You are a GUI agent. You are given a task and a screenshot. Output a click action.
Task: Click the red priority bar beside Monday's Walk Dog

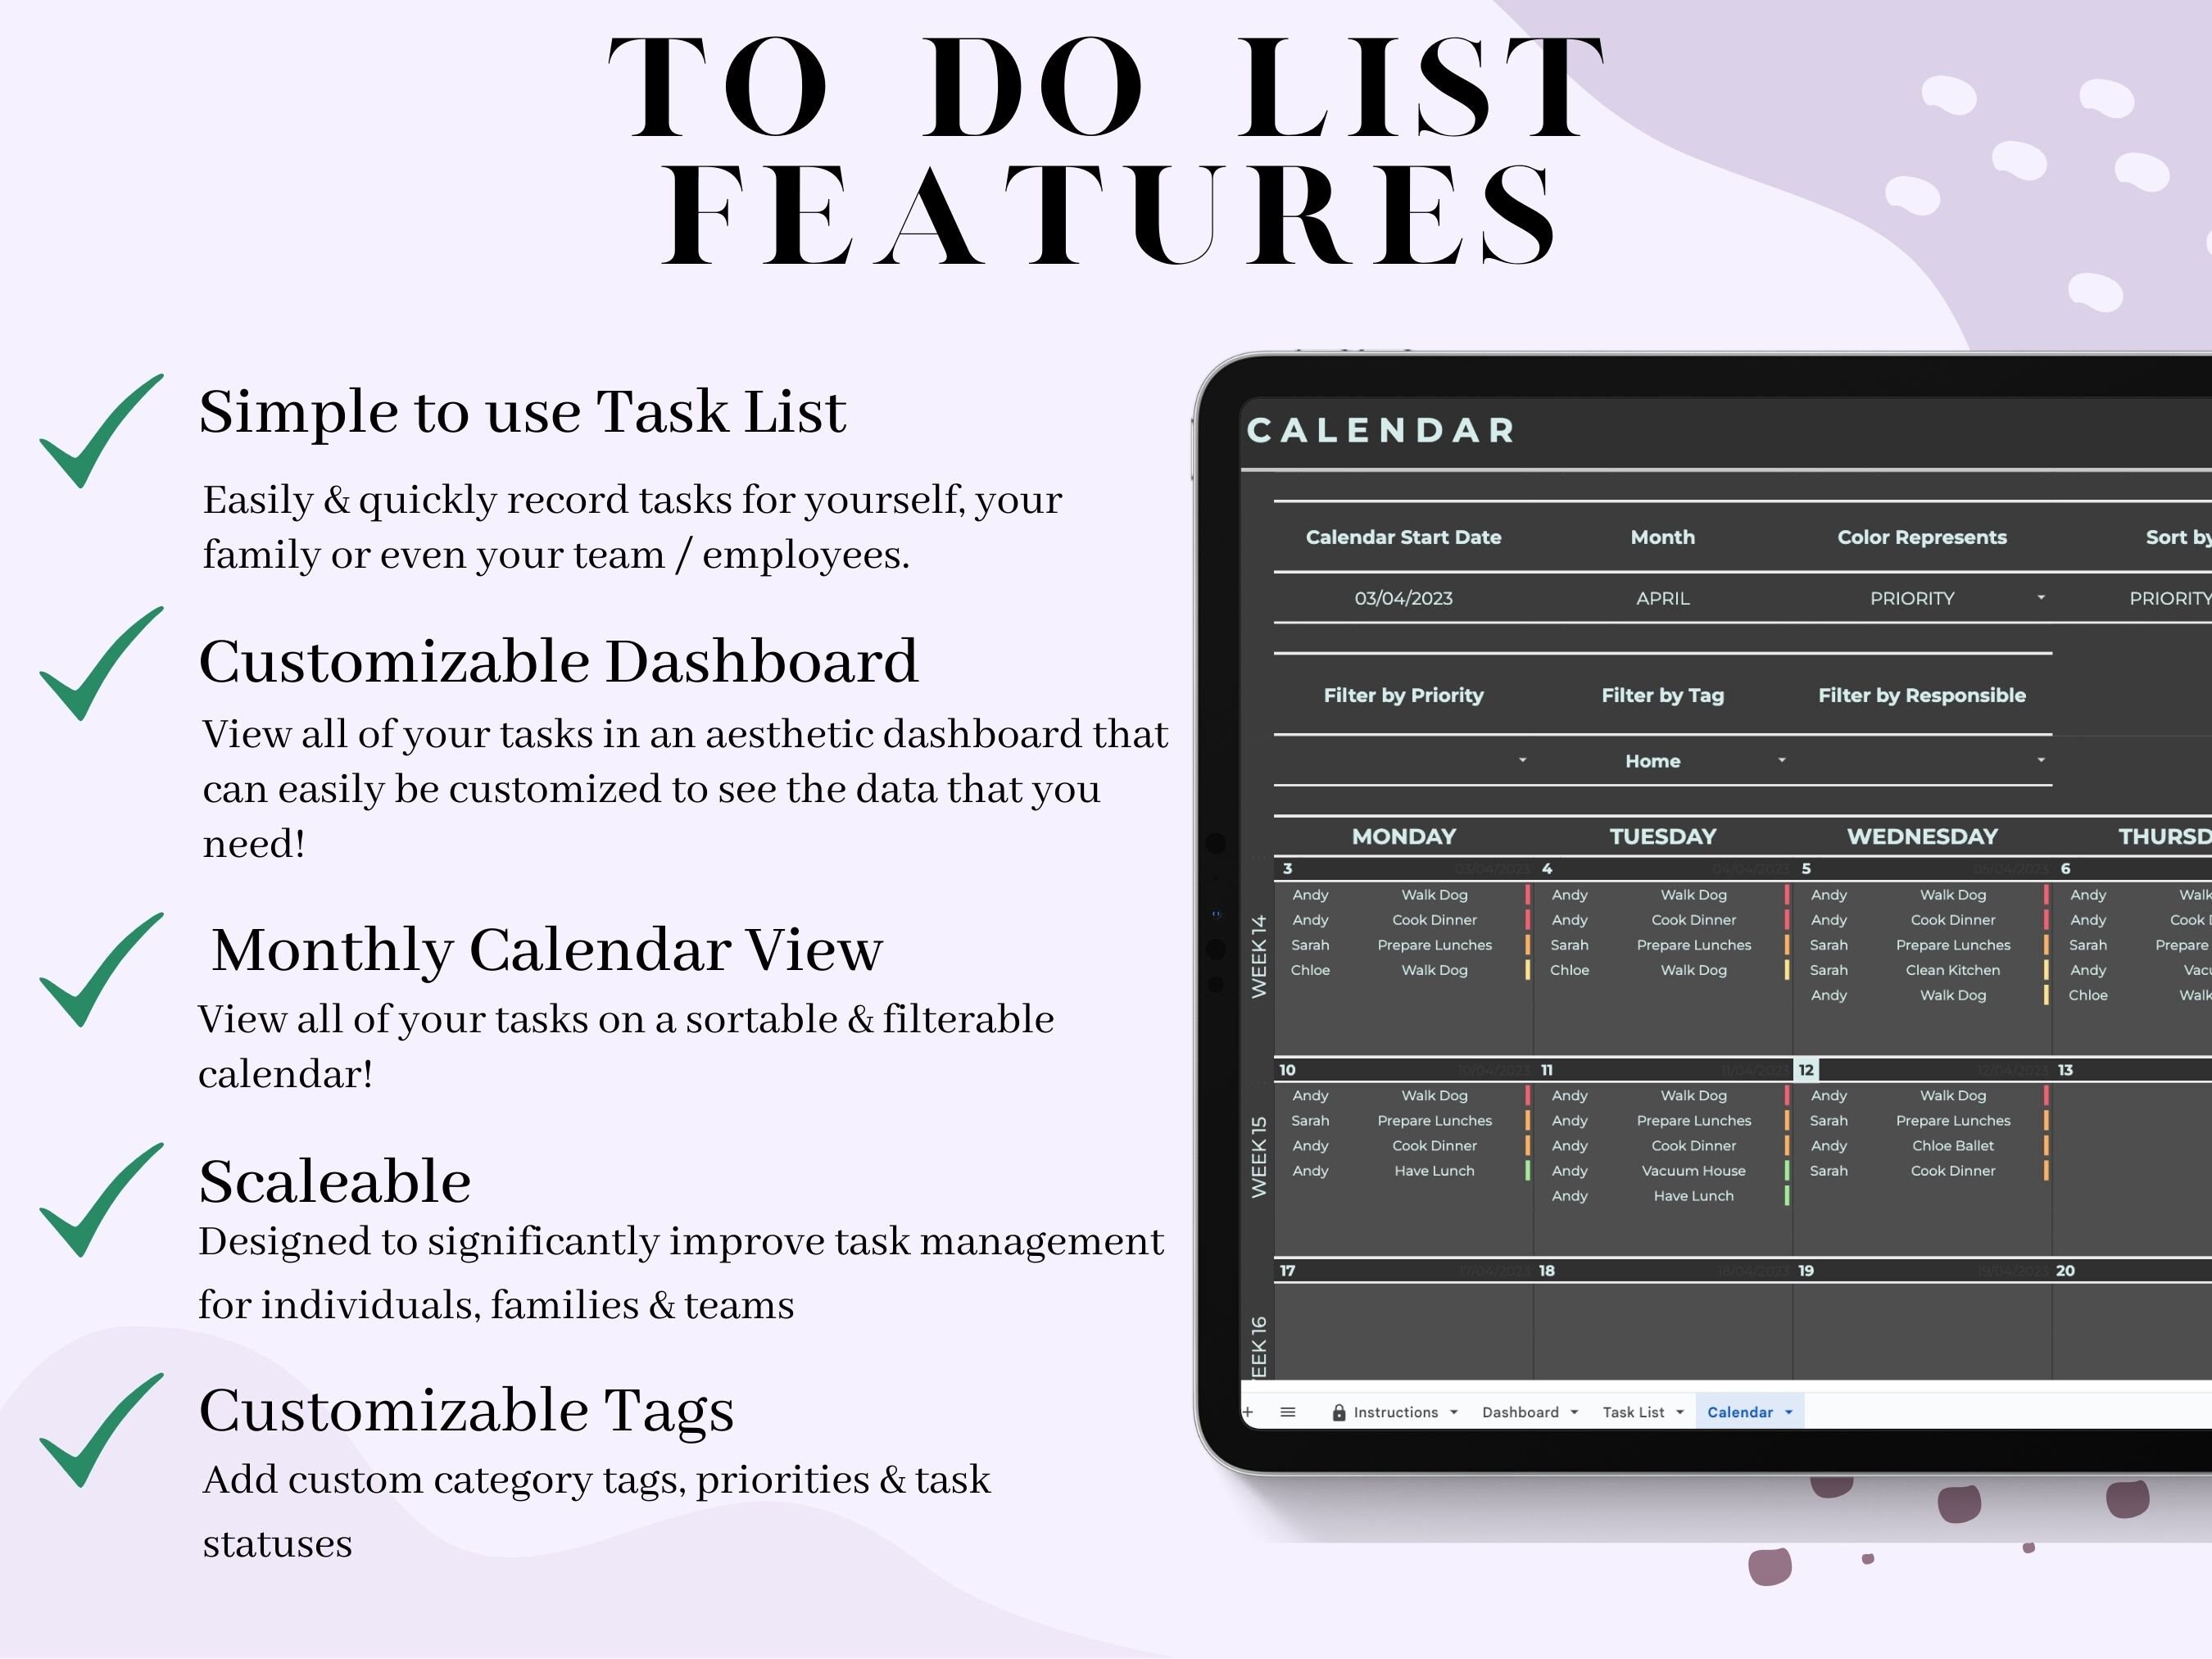pyautogui.click(x=1526, y=895)
